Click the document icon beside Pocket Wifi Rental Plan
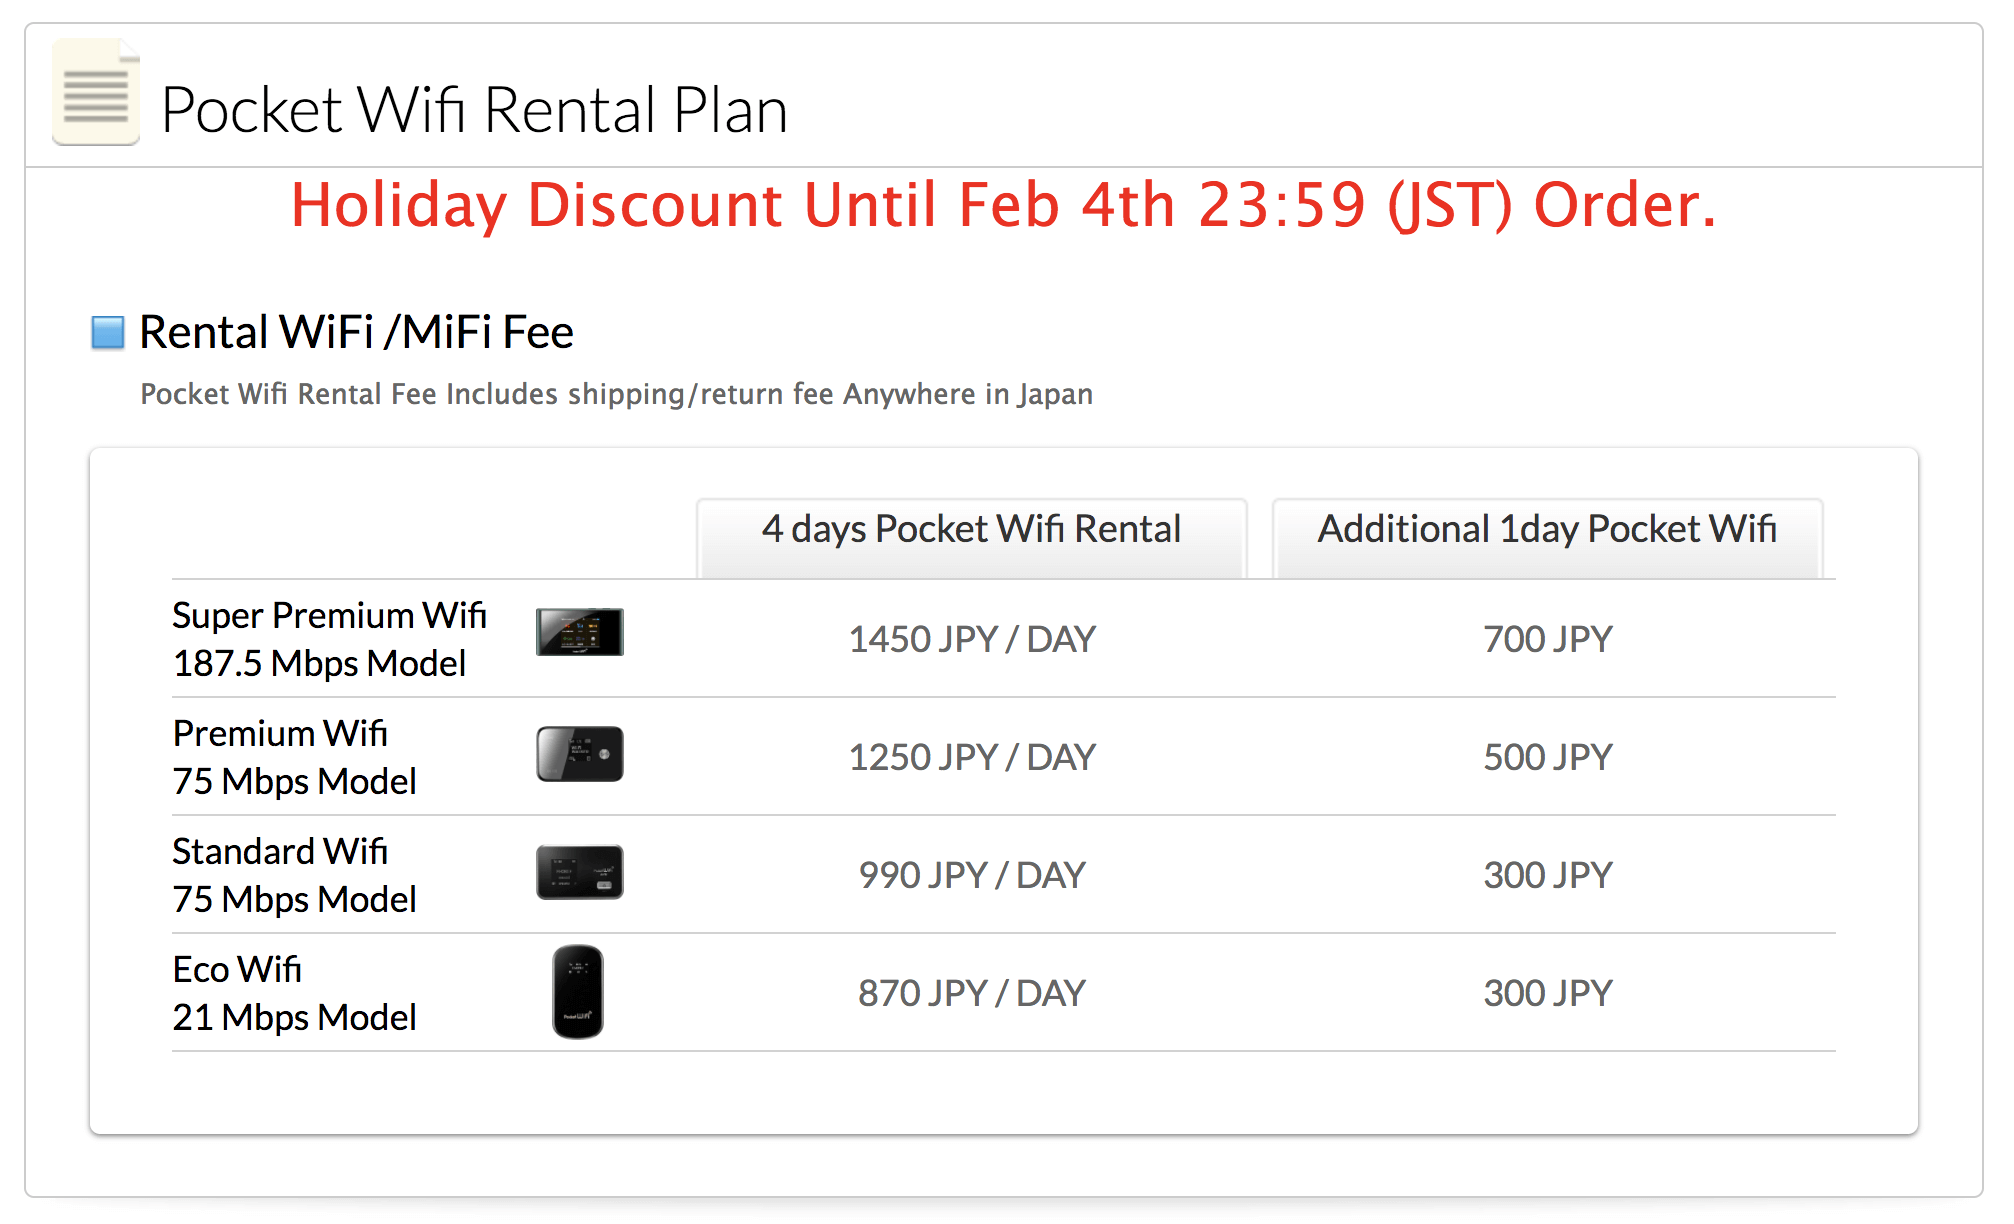 [x=96, y=92]
